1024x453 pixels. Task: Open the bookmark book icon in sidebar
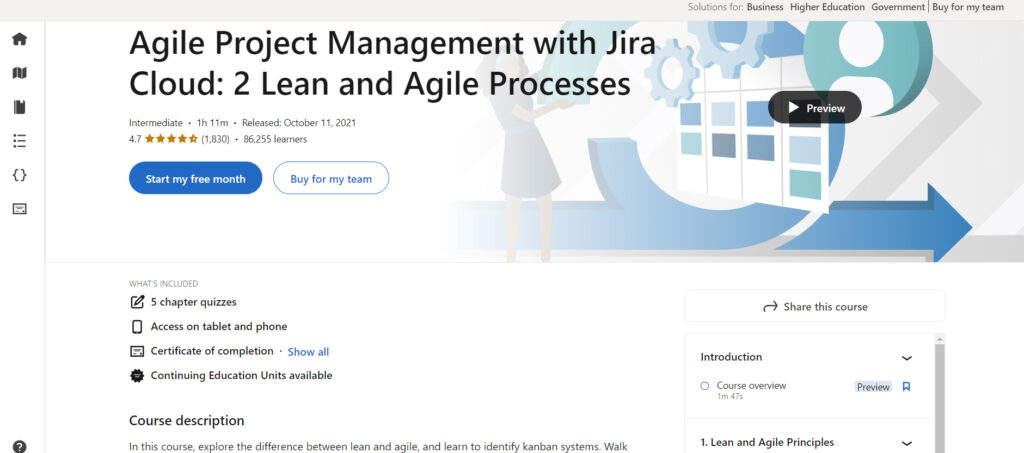tap(19, 107)
